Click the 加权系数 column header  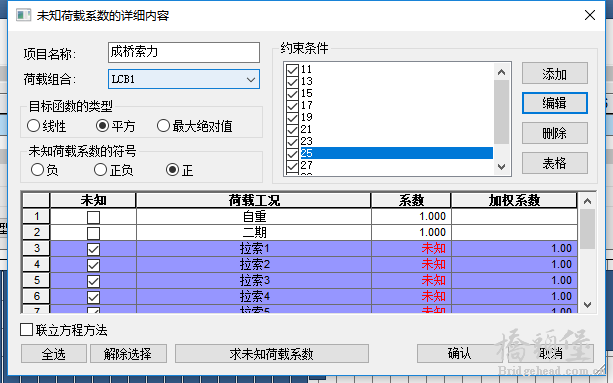pyautogui.click(x=514, y=200)
